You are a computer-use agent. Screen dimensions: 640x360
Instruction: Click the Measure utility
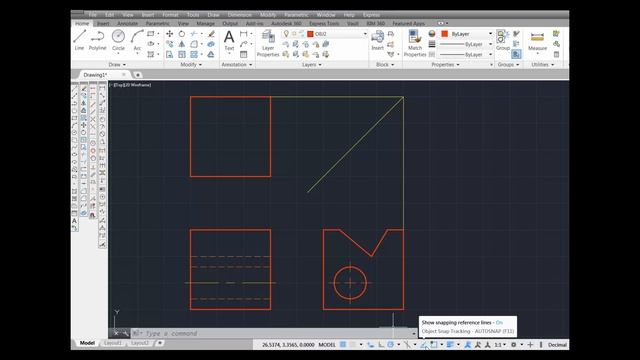pyautogui.click(x=537, y=41)
